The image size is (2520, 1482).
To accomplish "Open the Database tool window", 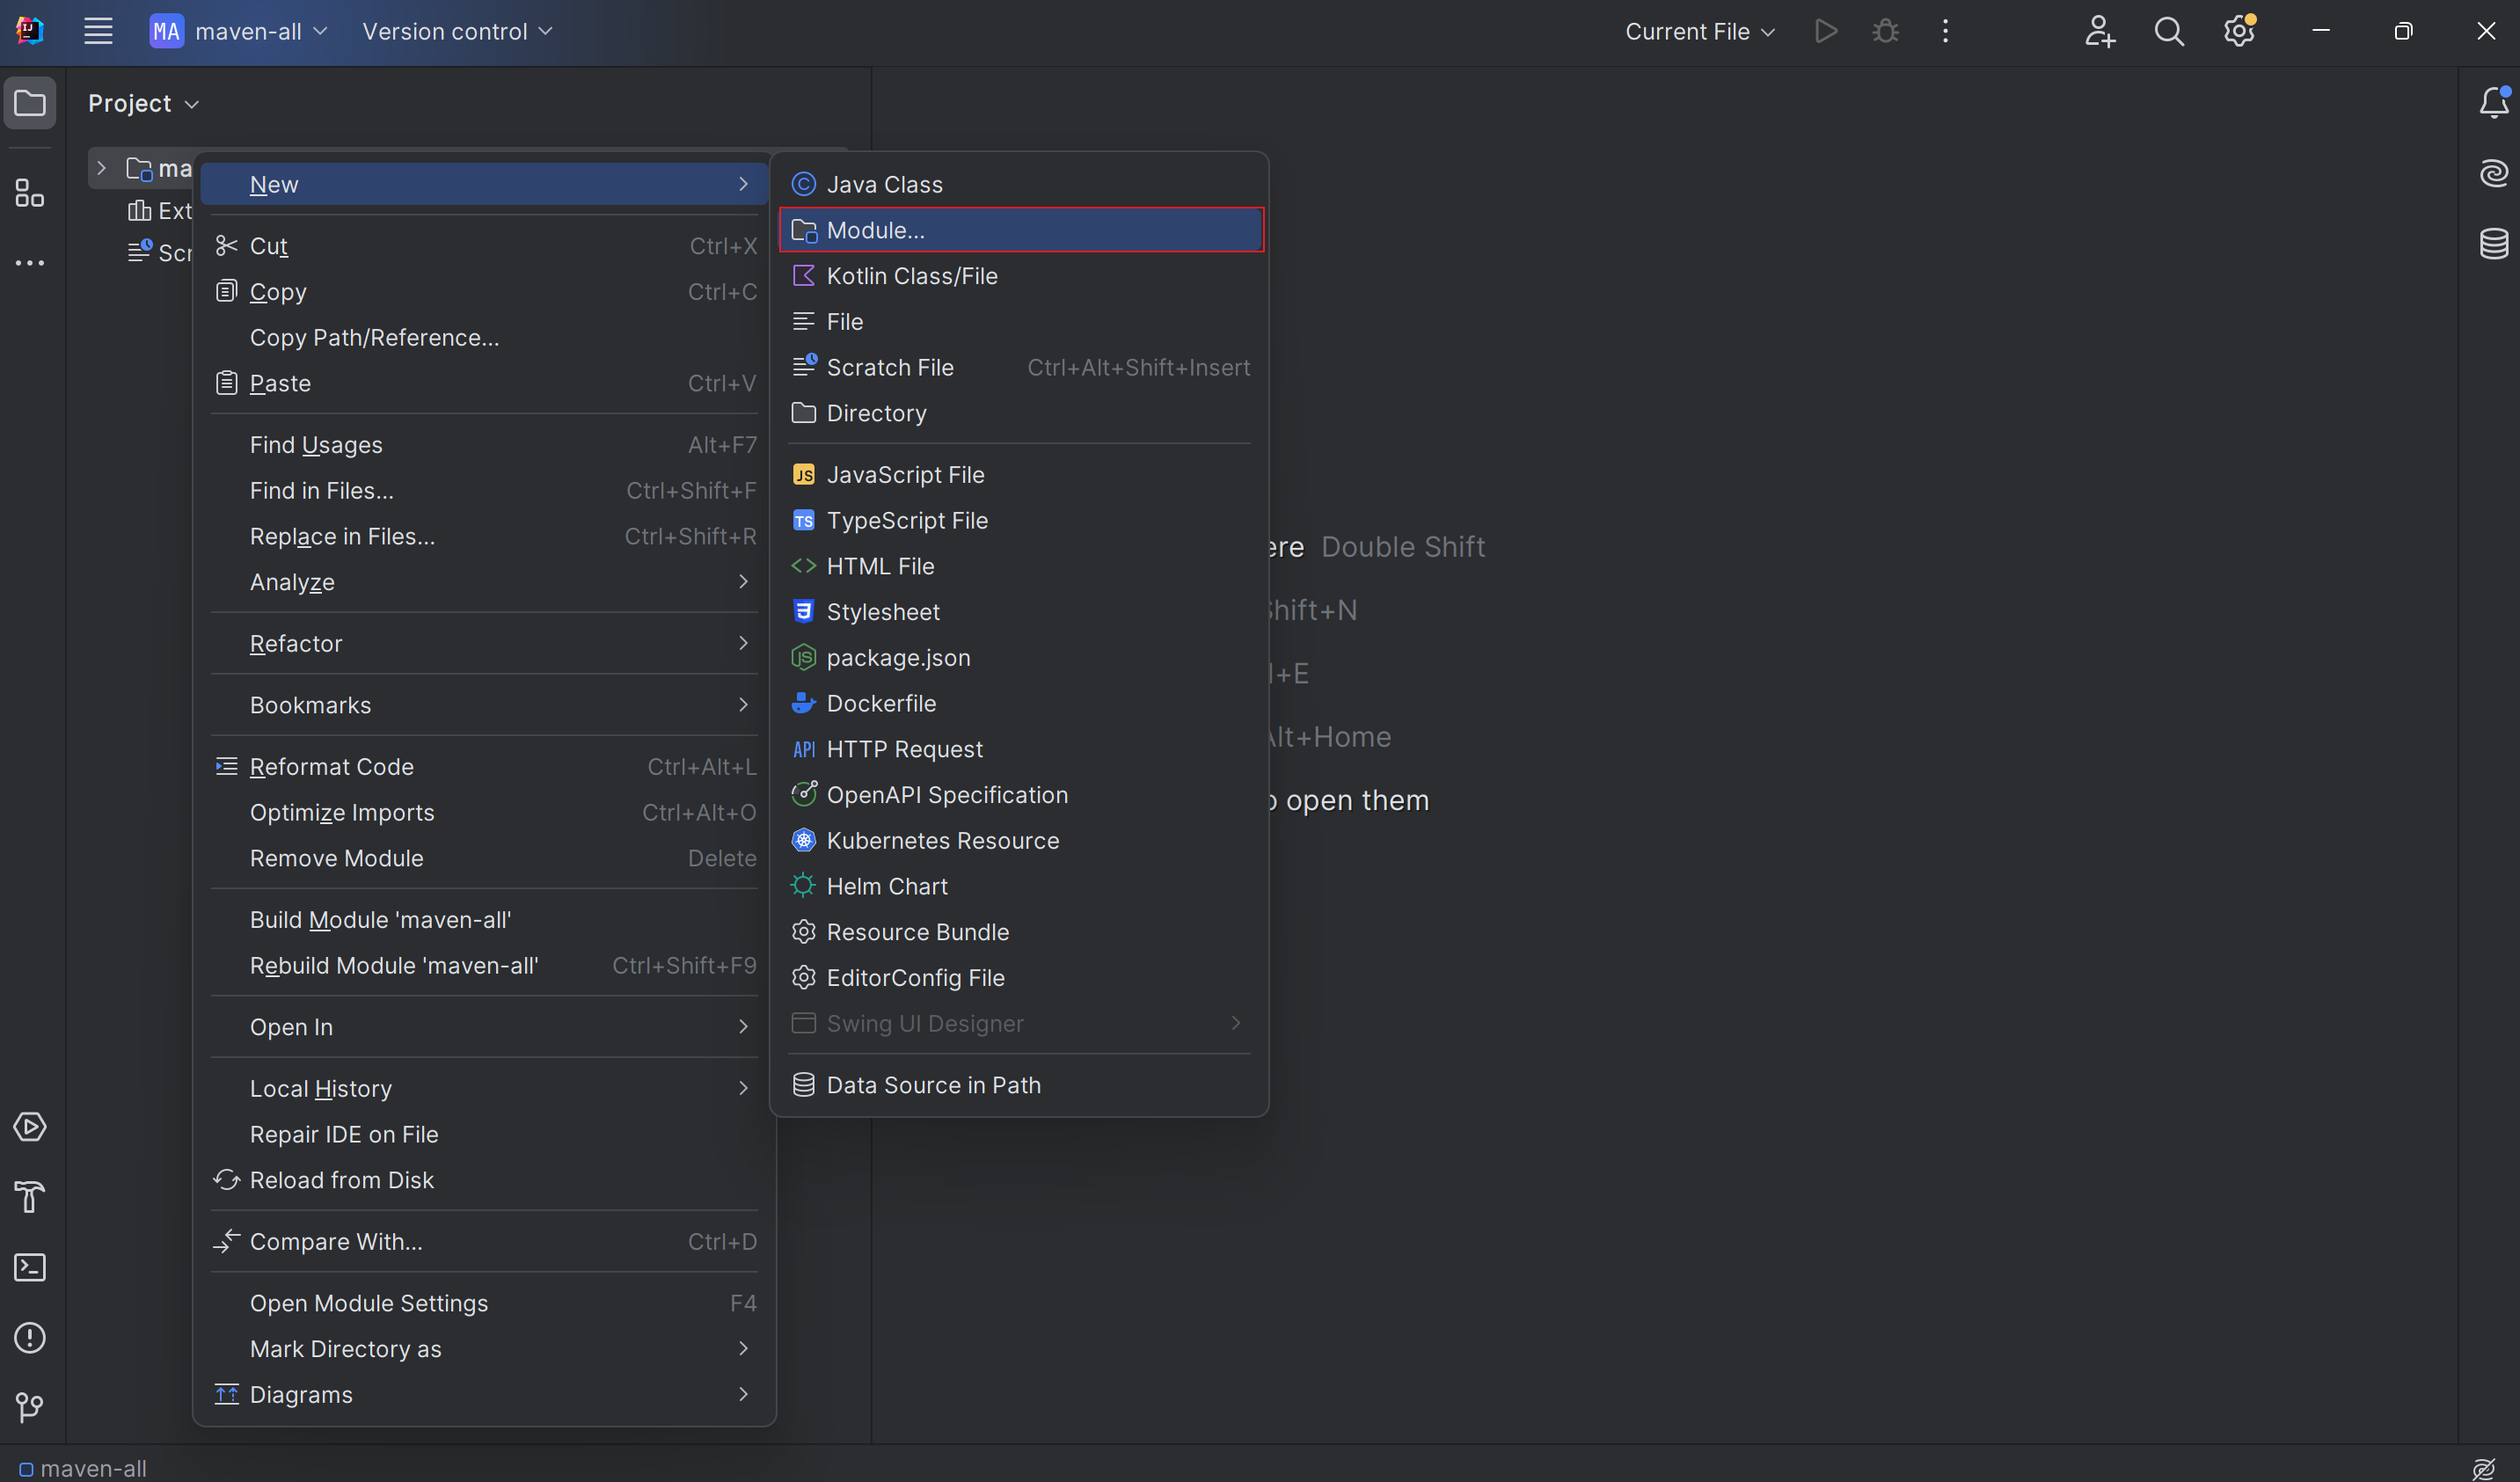I will (x=2494, y=243).
